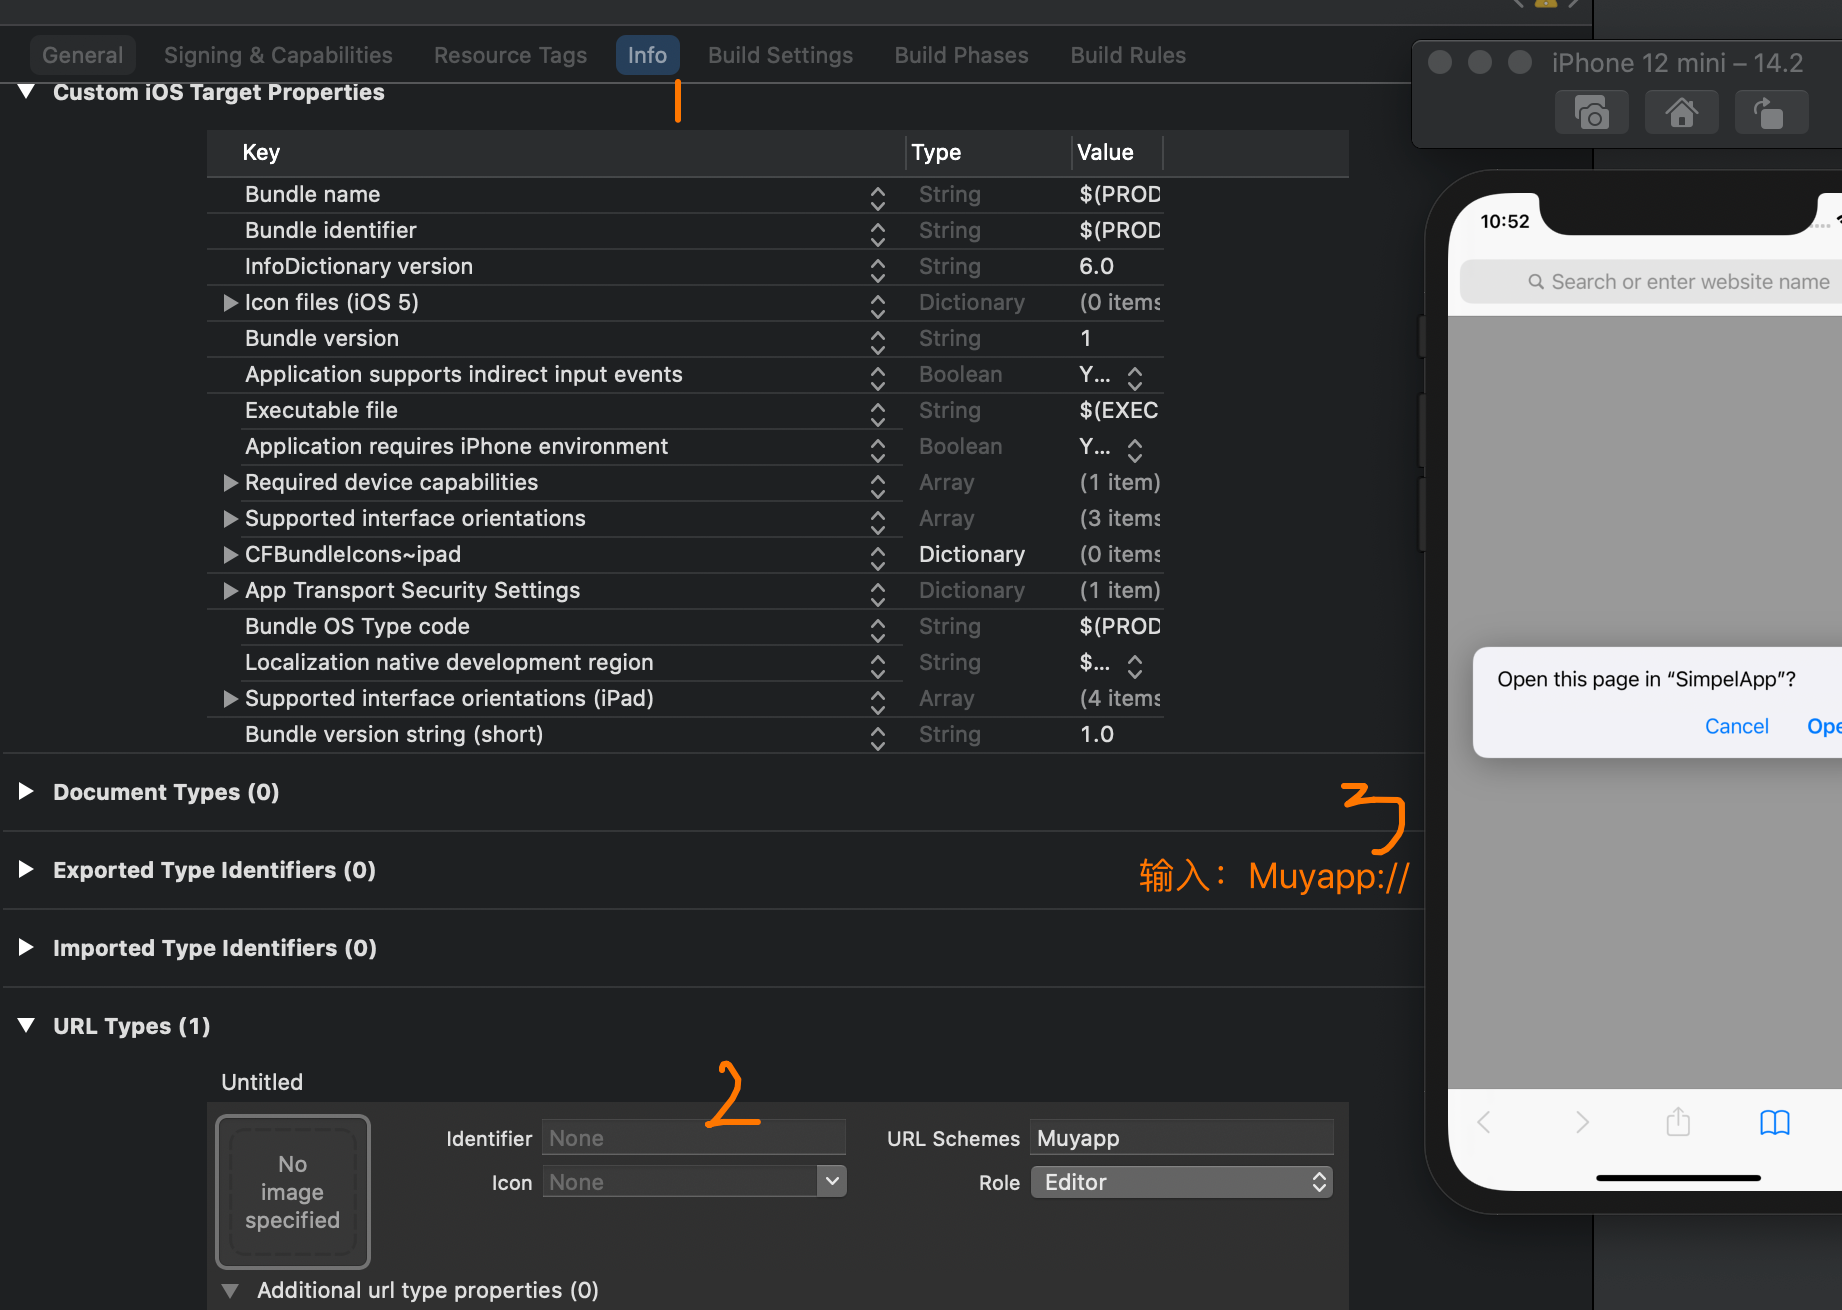Image resolution: width=1842 pixels, height=1310 pixels.
Task: Tap the Safari forward arrow
Action: 1582,1123
